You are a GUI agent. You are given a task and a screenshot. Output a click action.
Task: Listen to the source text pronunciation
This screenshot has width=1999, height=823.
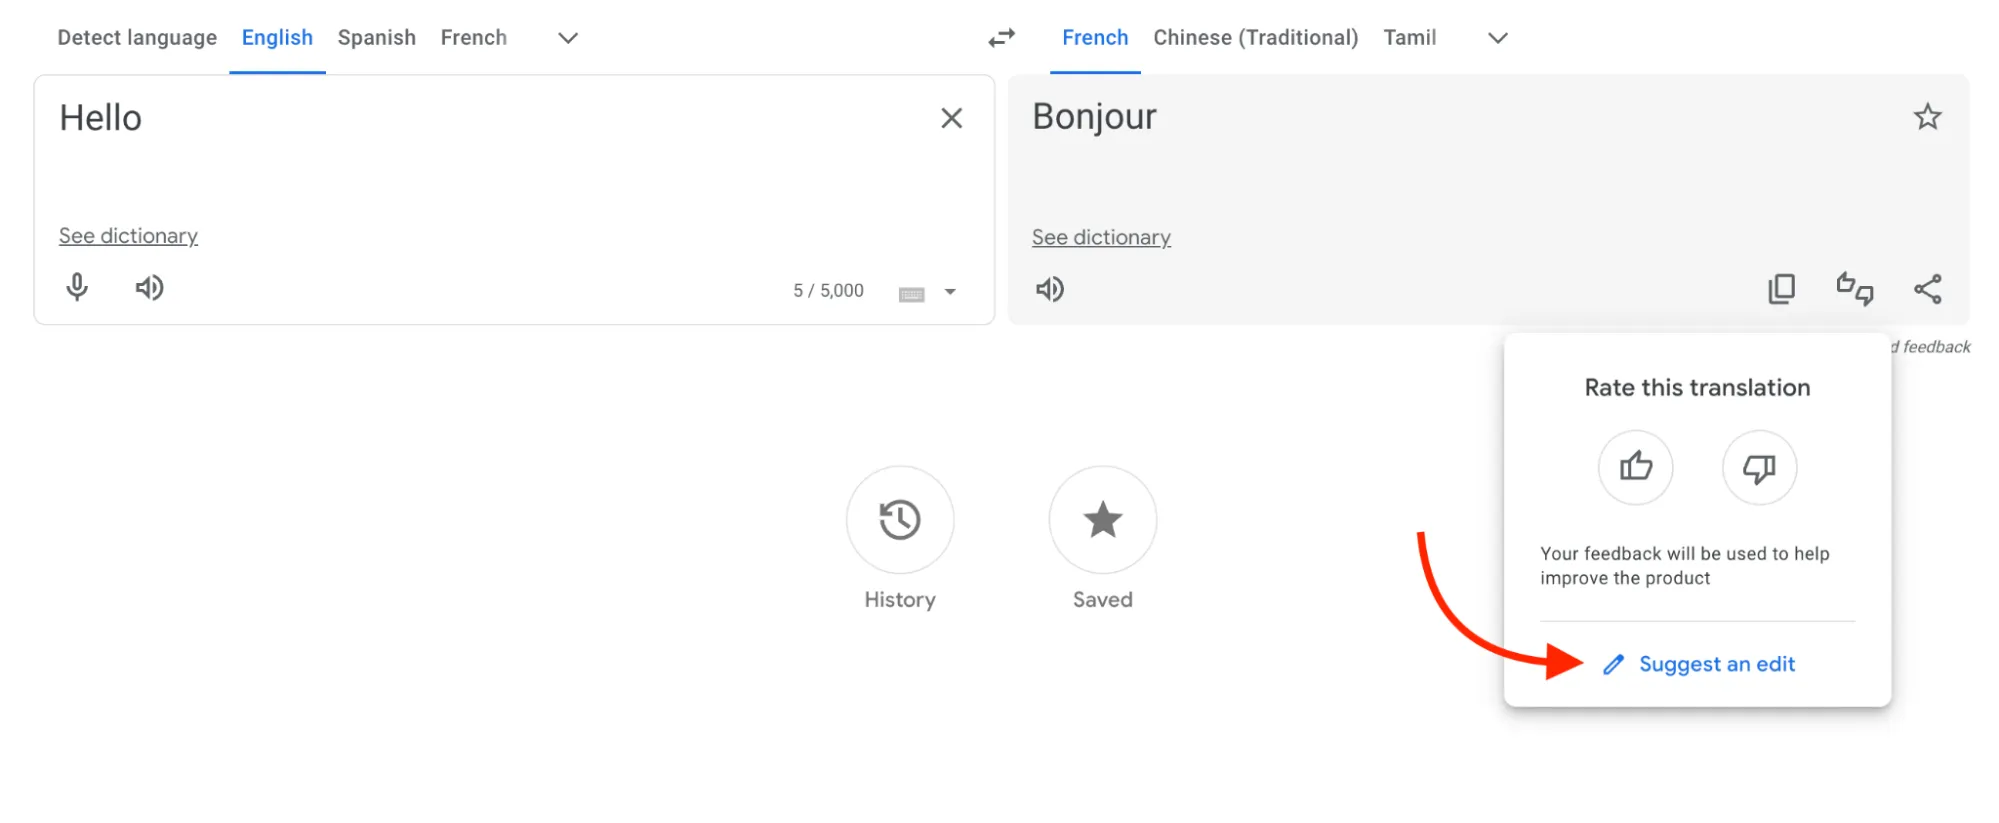tap(149, 288)
